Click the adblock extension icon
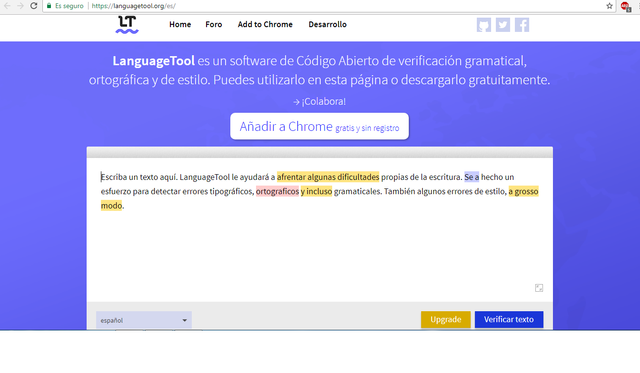Viewport: 640px width, 373px height. point(625,6)
